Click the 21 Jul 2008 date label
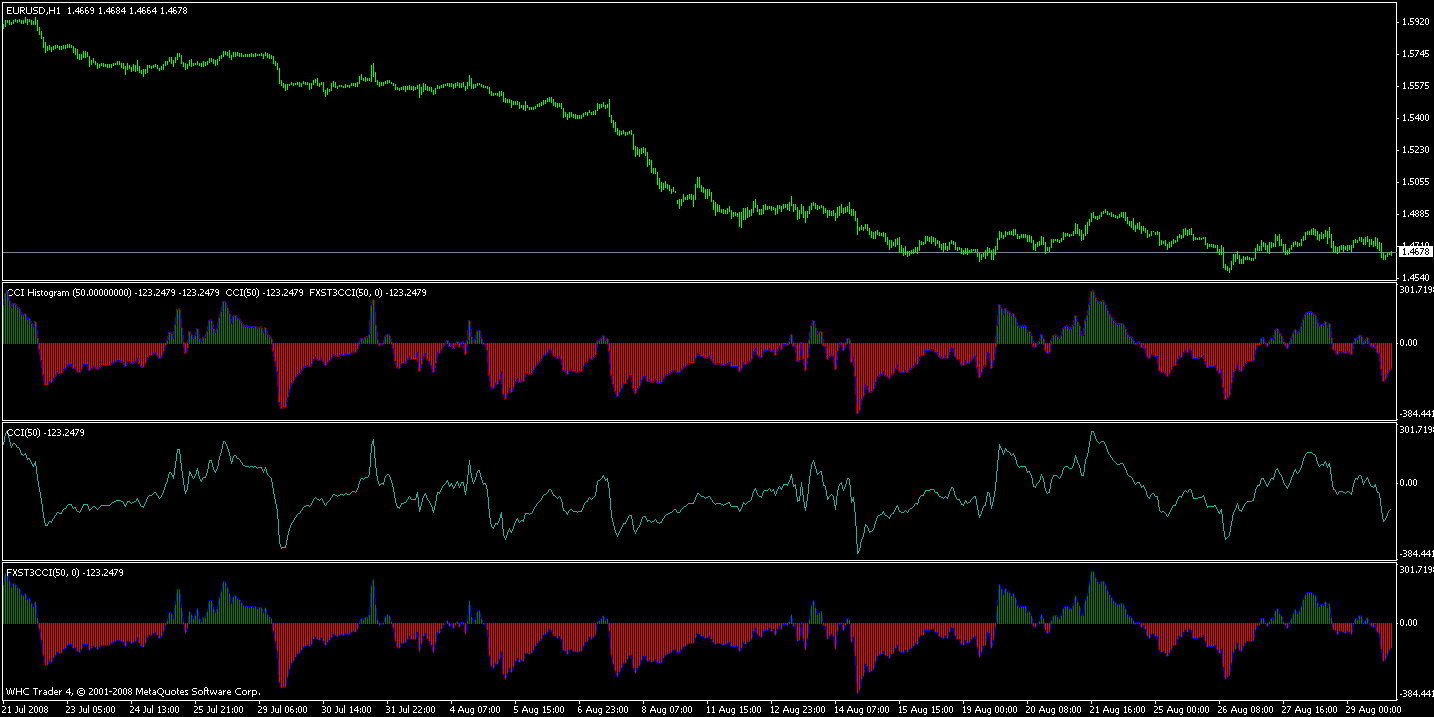 (26, 709)
